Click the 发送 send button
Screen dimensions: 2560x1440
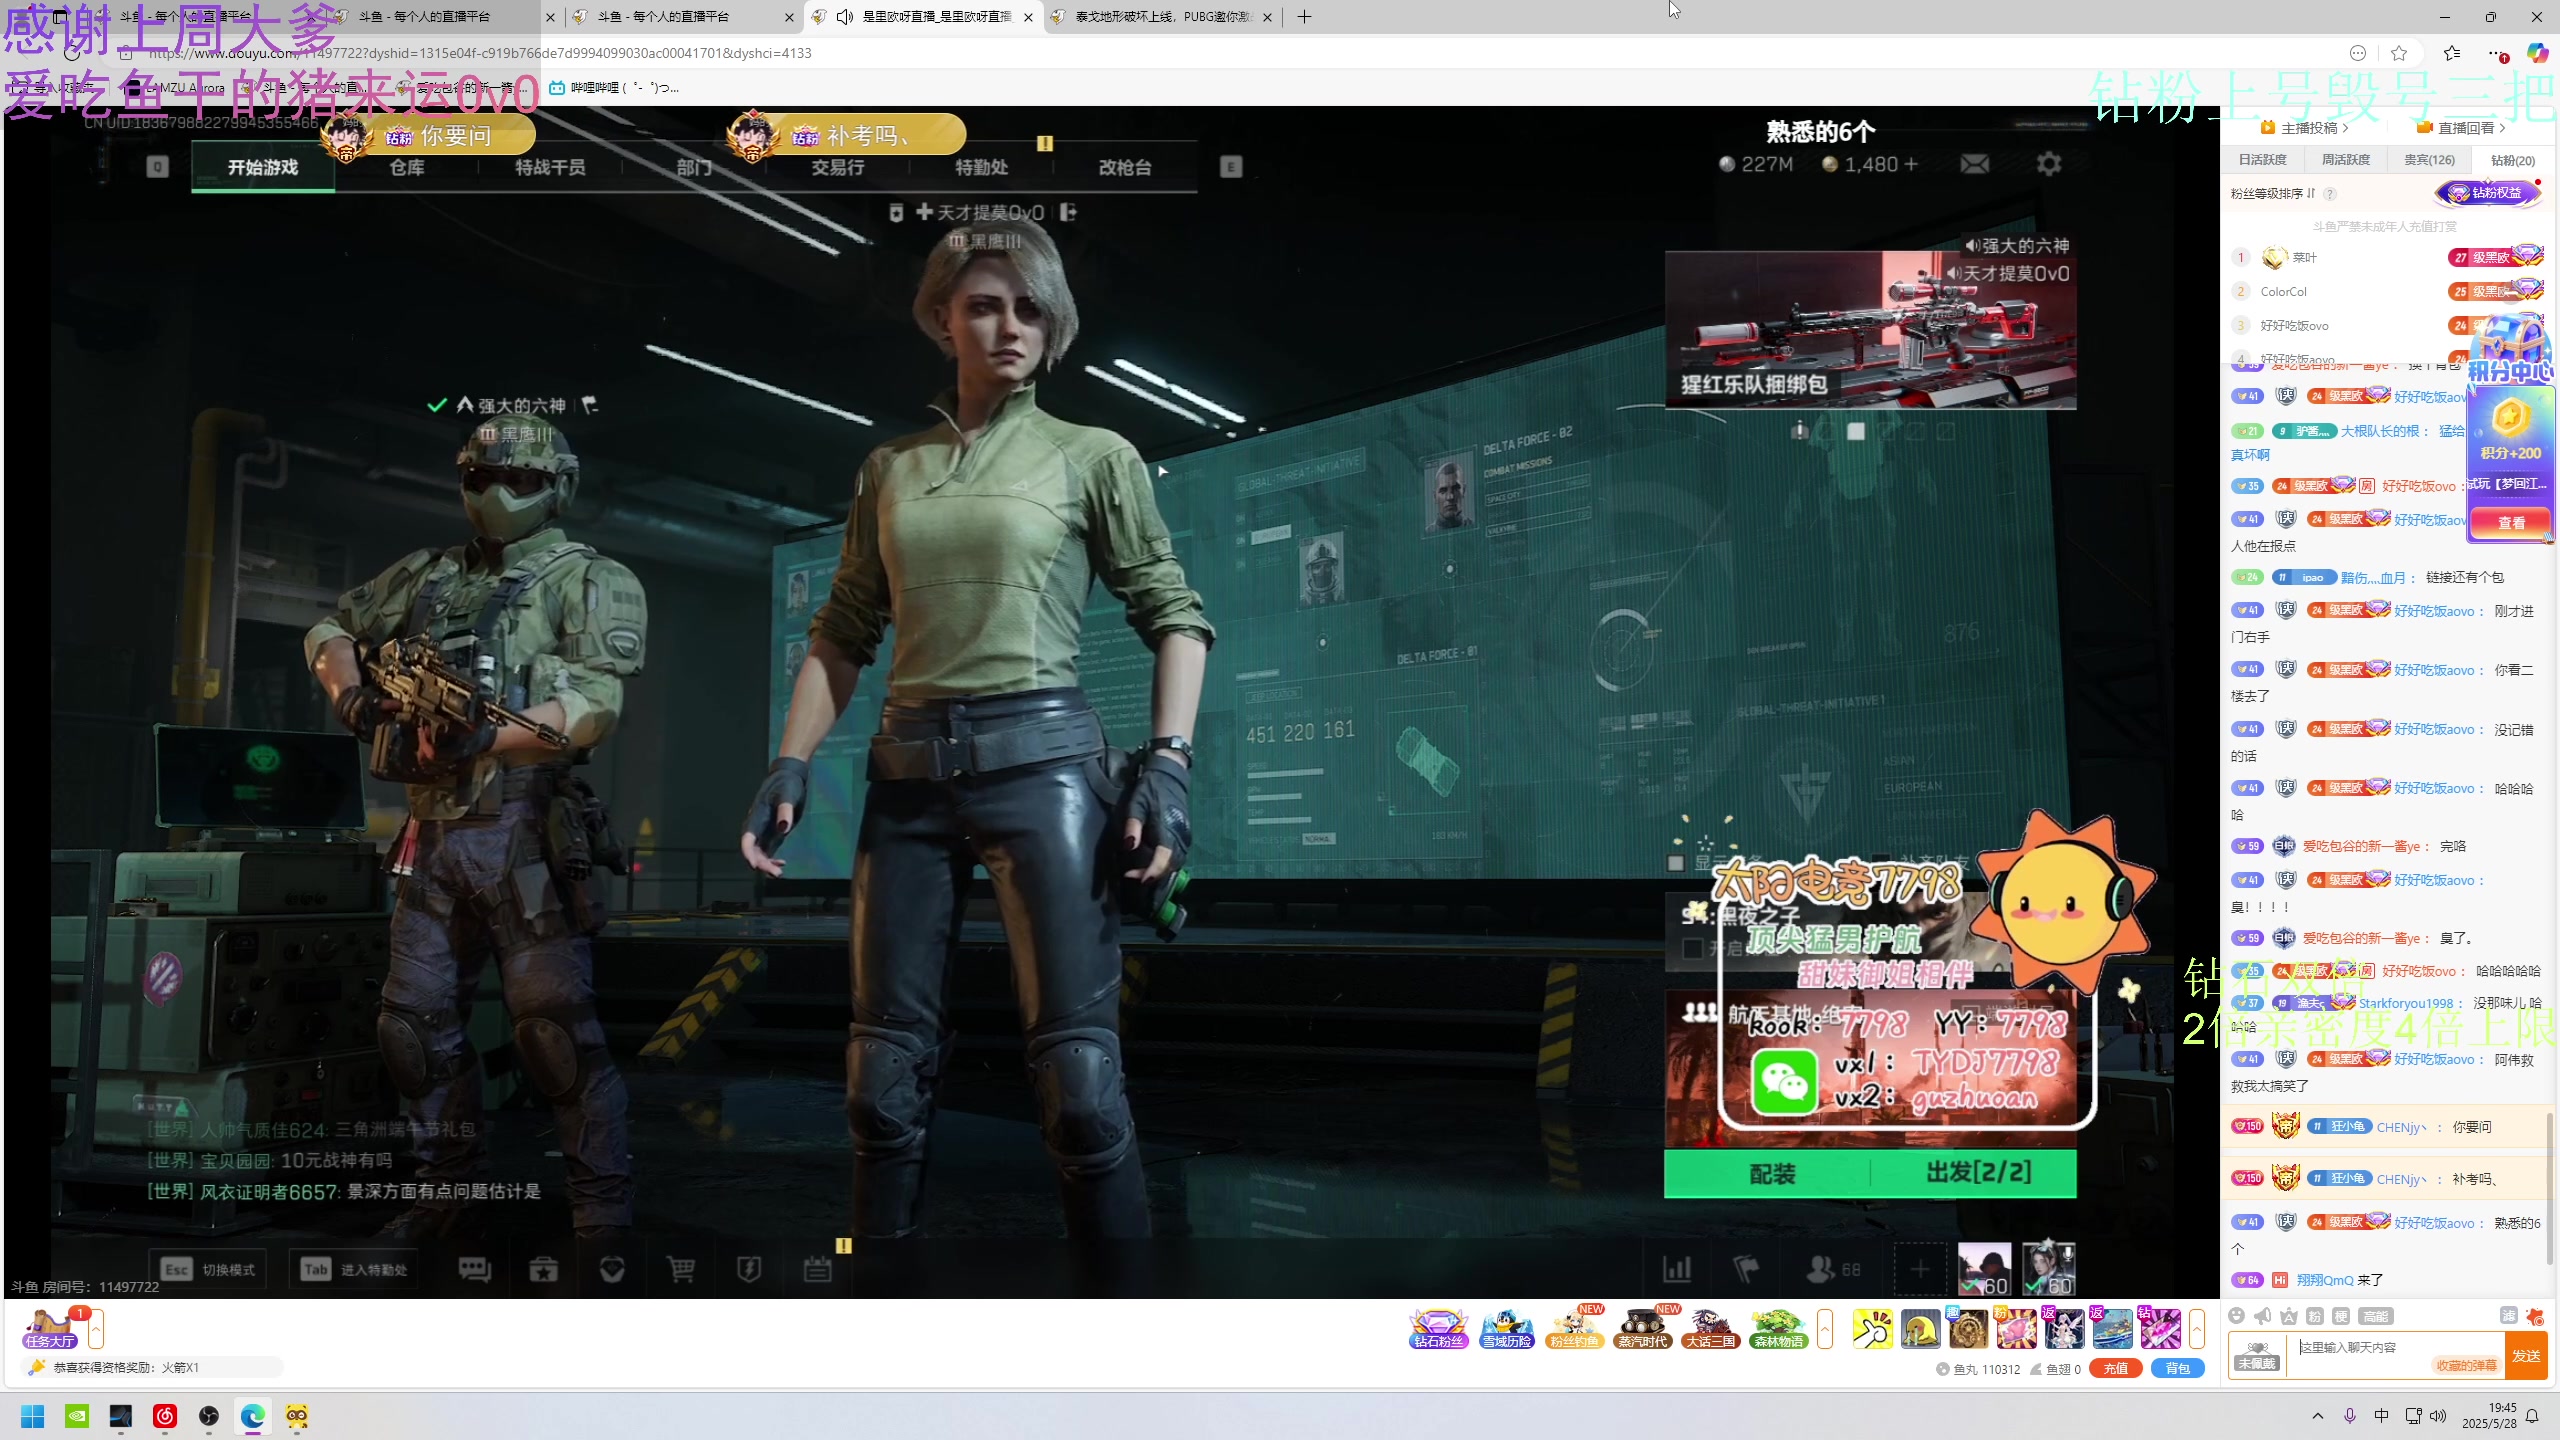[2526, 1356]
